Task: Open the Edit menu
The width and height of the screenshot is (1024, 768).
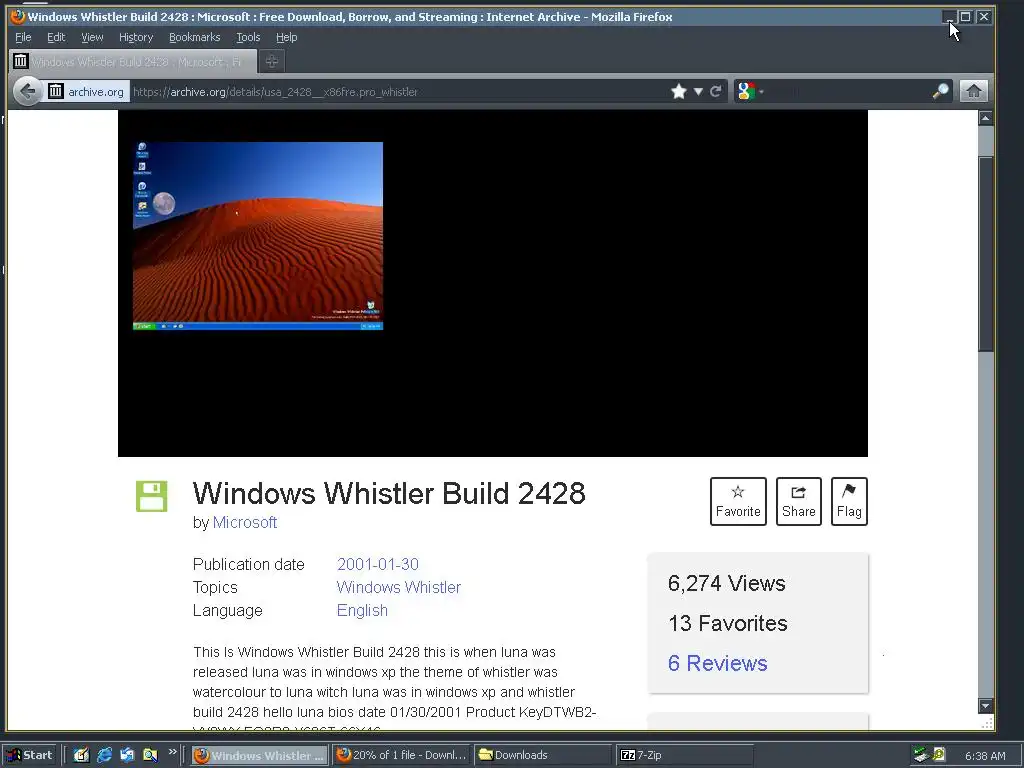Action: (56, 37)
